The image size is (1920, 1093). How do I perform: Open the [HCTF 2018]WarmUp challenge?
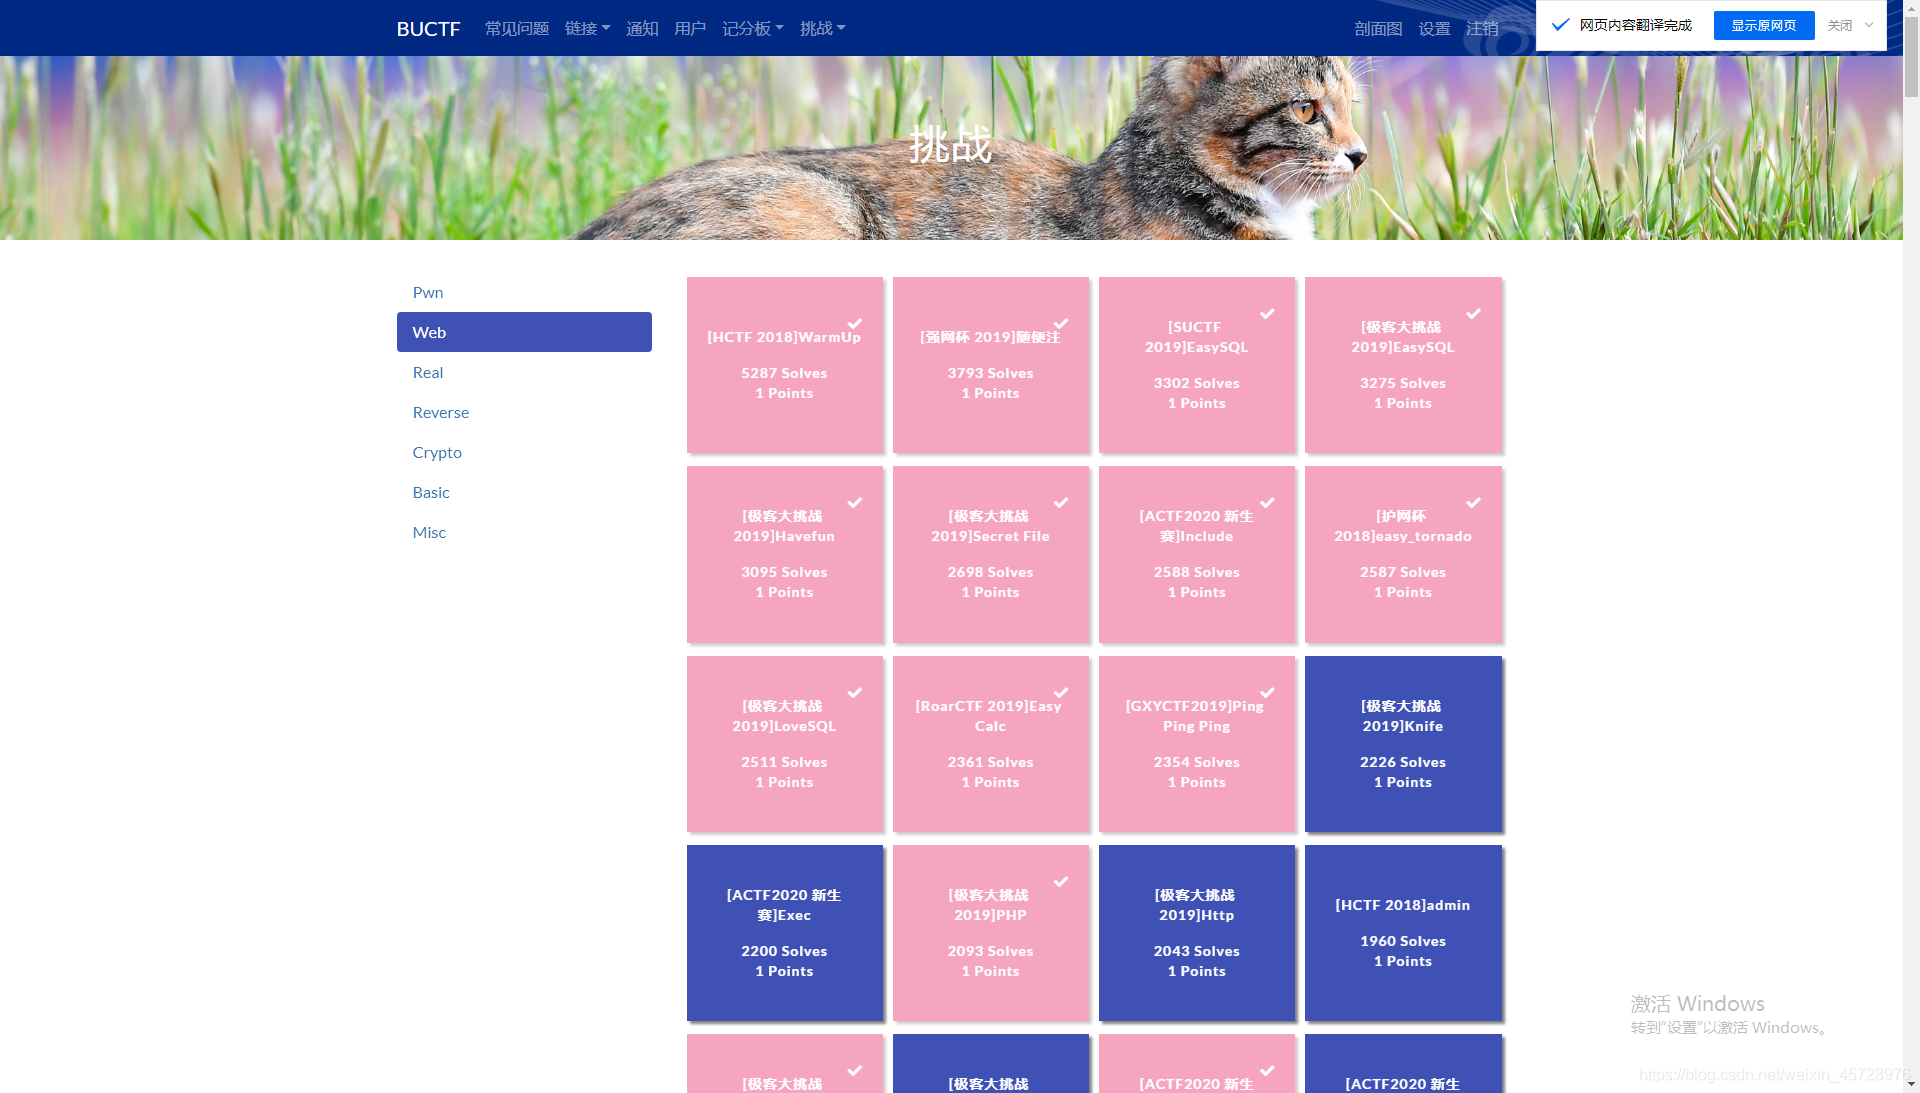pyautogui.click(x=785, y=365)
